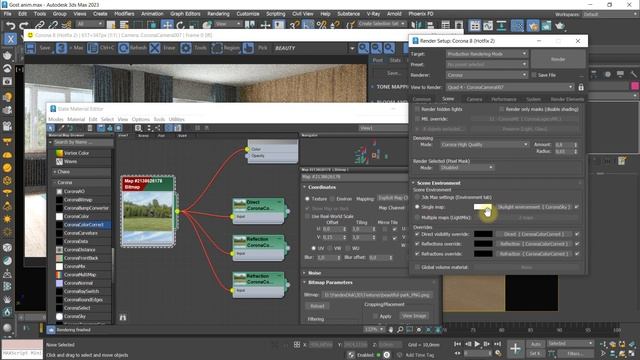
Task: Click the zoom-in magnifier in frame buffer
Action: 363,48
